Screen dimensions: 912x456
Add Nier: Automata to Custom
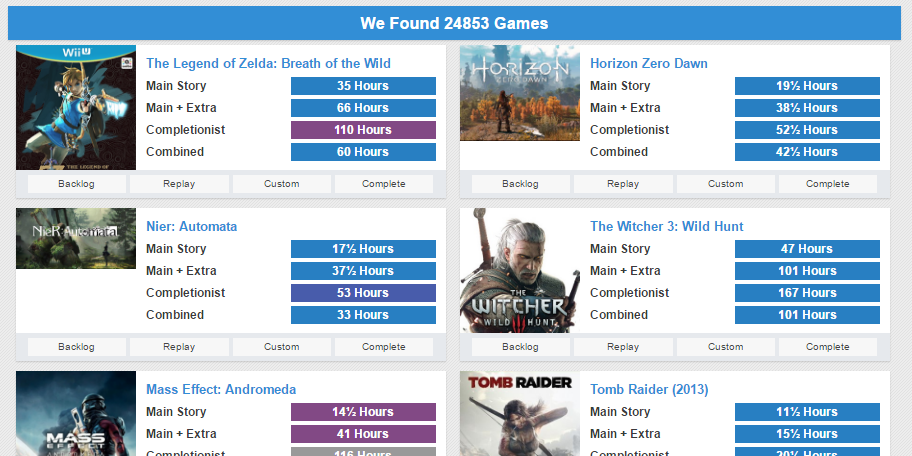pos(282,347)
